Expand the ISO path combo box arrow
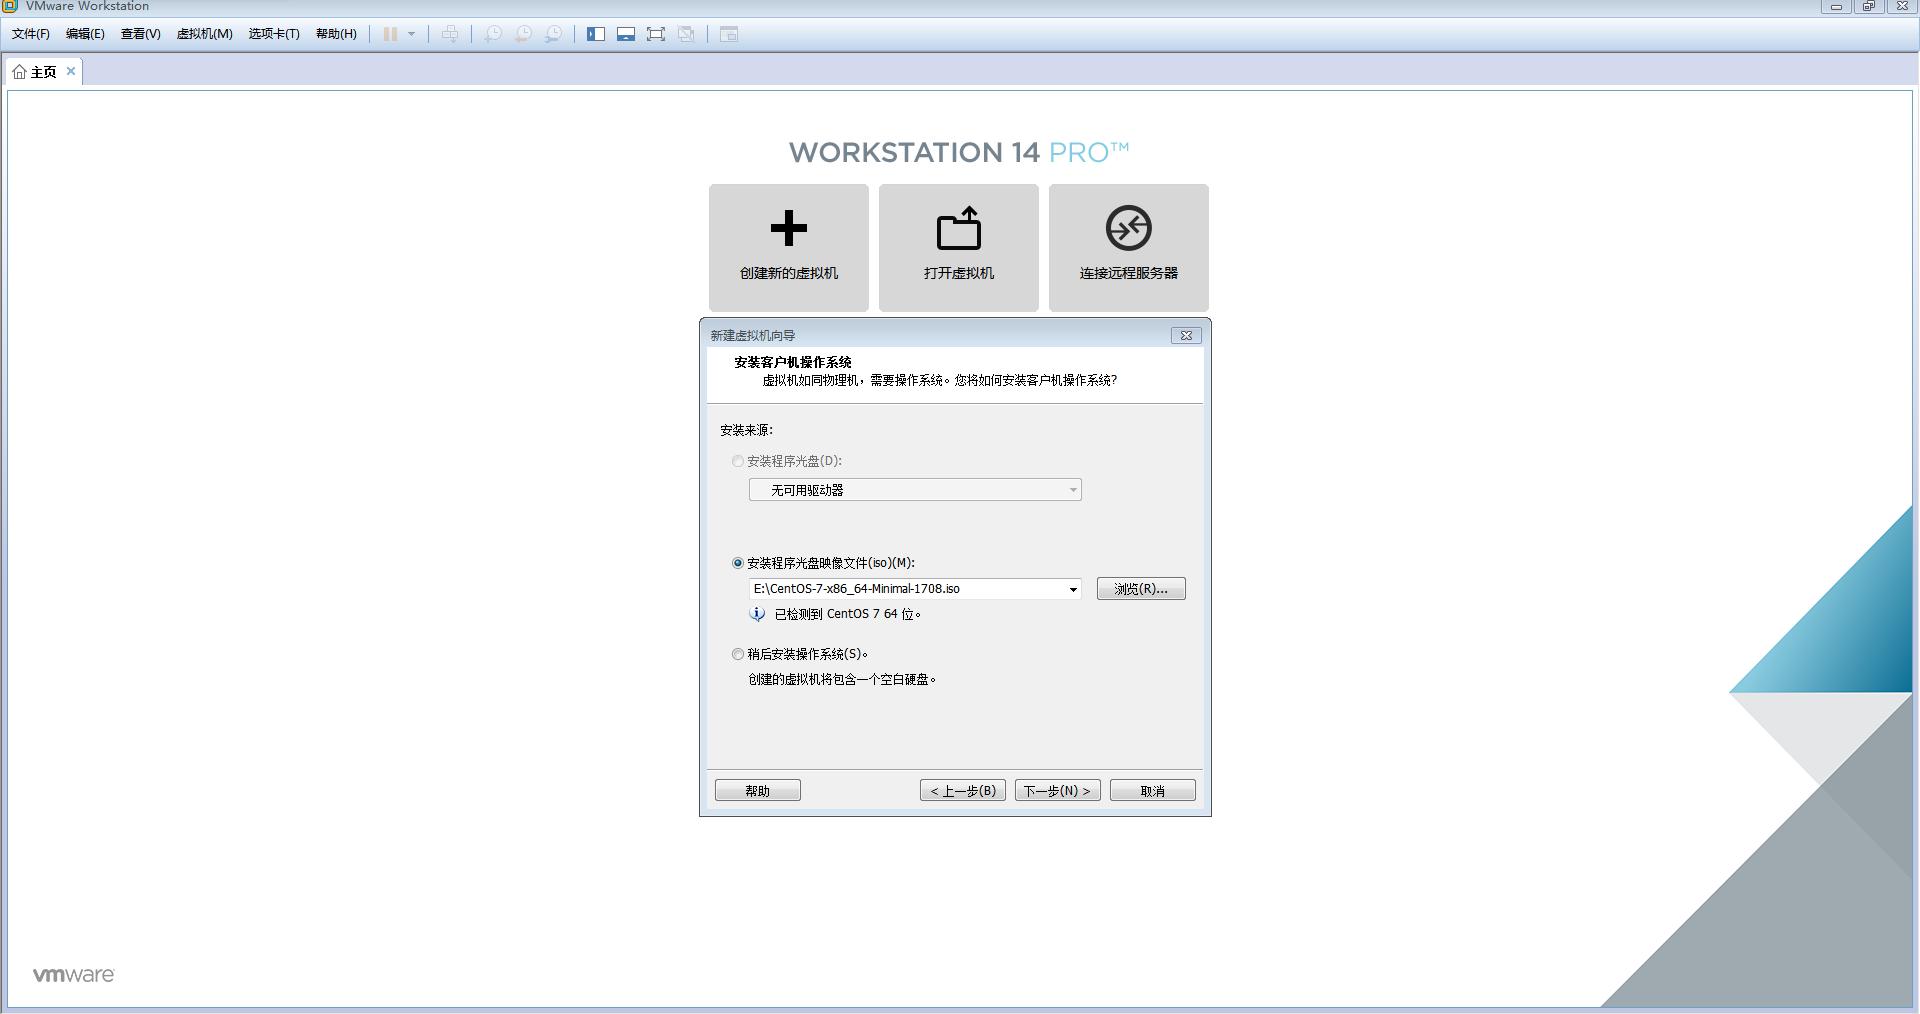The width and height of the screenshot is (1920, 1014). [1073, 589]
